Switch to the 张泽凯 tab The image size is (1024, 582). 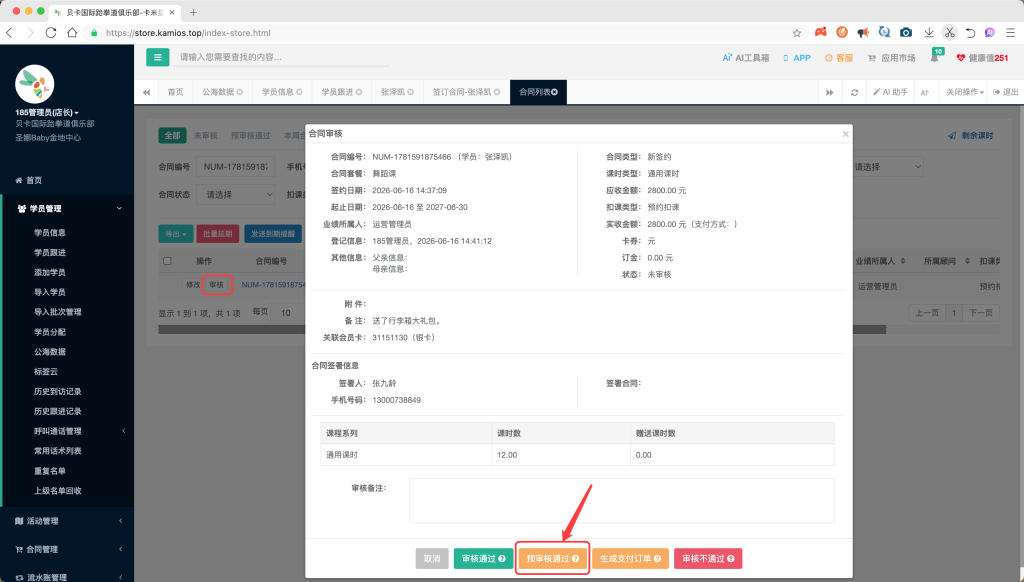(397, 92)
